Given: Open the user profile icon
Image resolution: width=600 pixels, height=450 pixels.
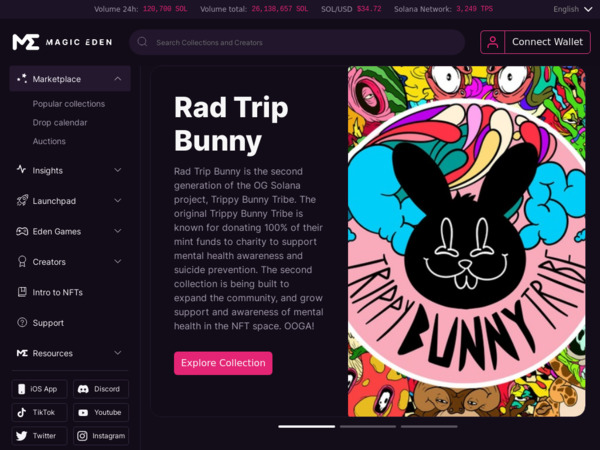Looking at the screenshot, I should 492,42.
